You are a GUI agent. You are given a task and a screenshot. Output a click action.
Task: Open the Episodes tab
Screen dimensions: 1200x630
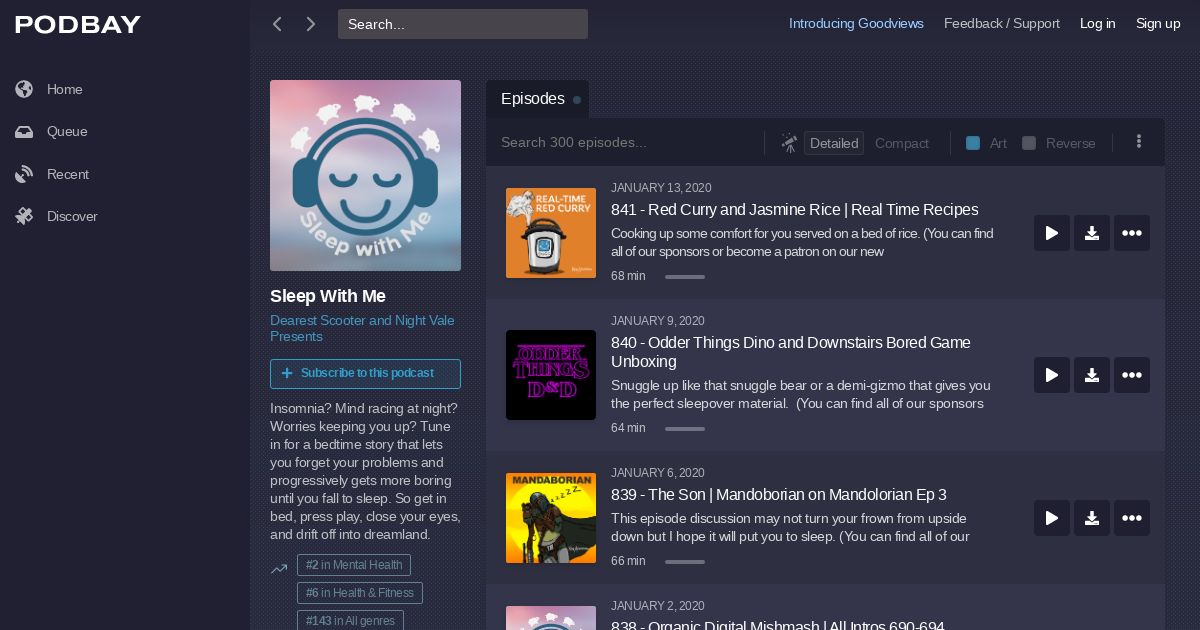537,99
